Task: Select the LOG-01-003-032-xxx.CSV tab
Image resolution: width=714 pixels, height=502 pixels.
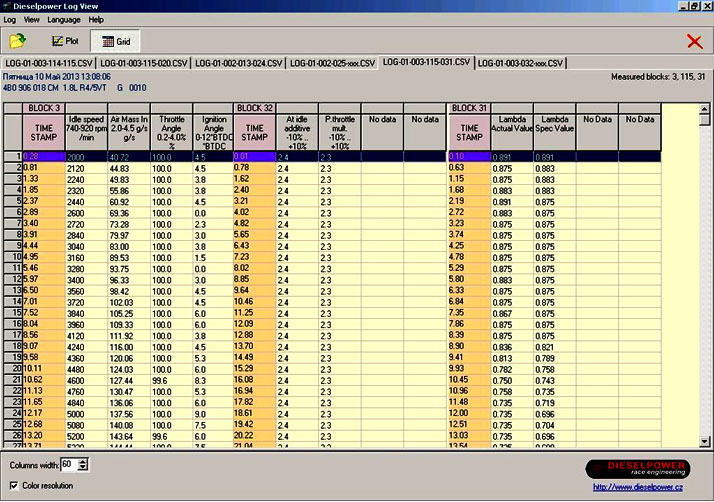Action: coord(521,63)
